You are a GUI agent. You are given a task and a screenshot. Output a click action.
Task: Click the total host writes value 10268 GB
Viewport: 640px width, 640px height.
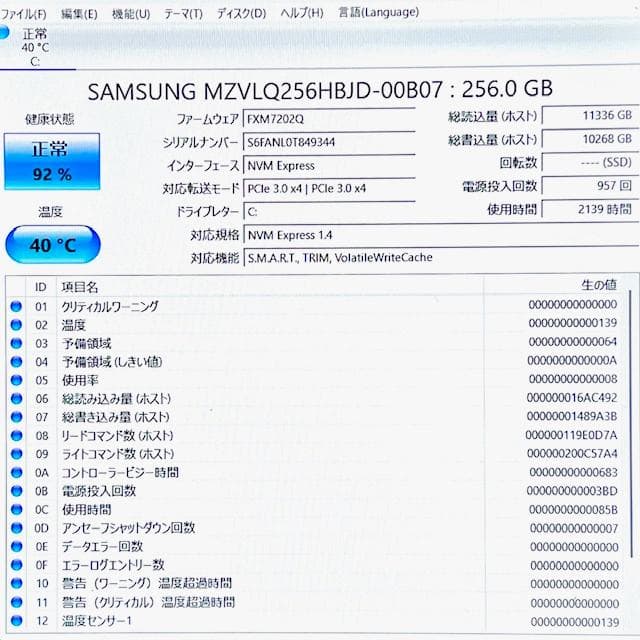click(590, 139)
